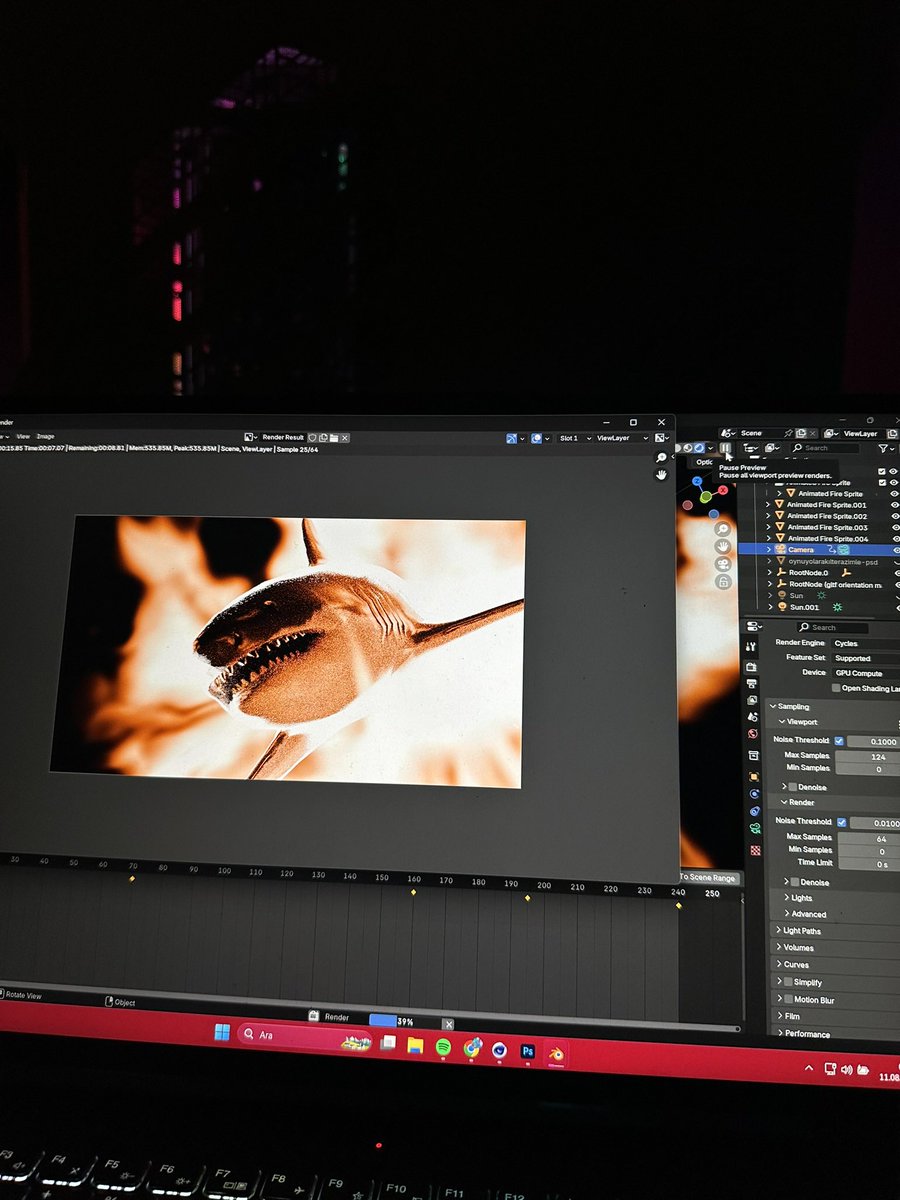Select the Render Properties tab icon

[752, 668]
